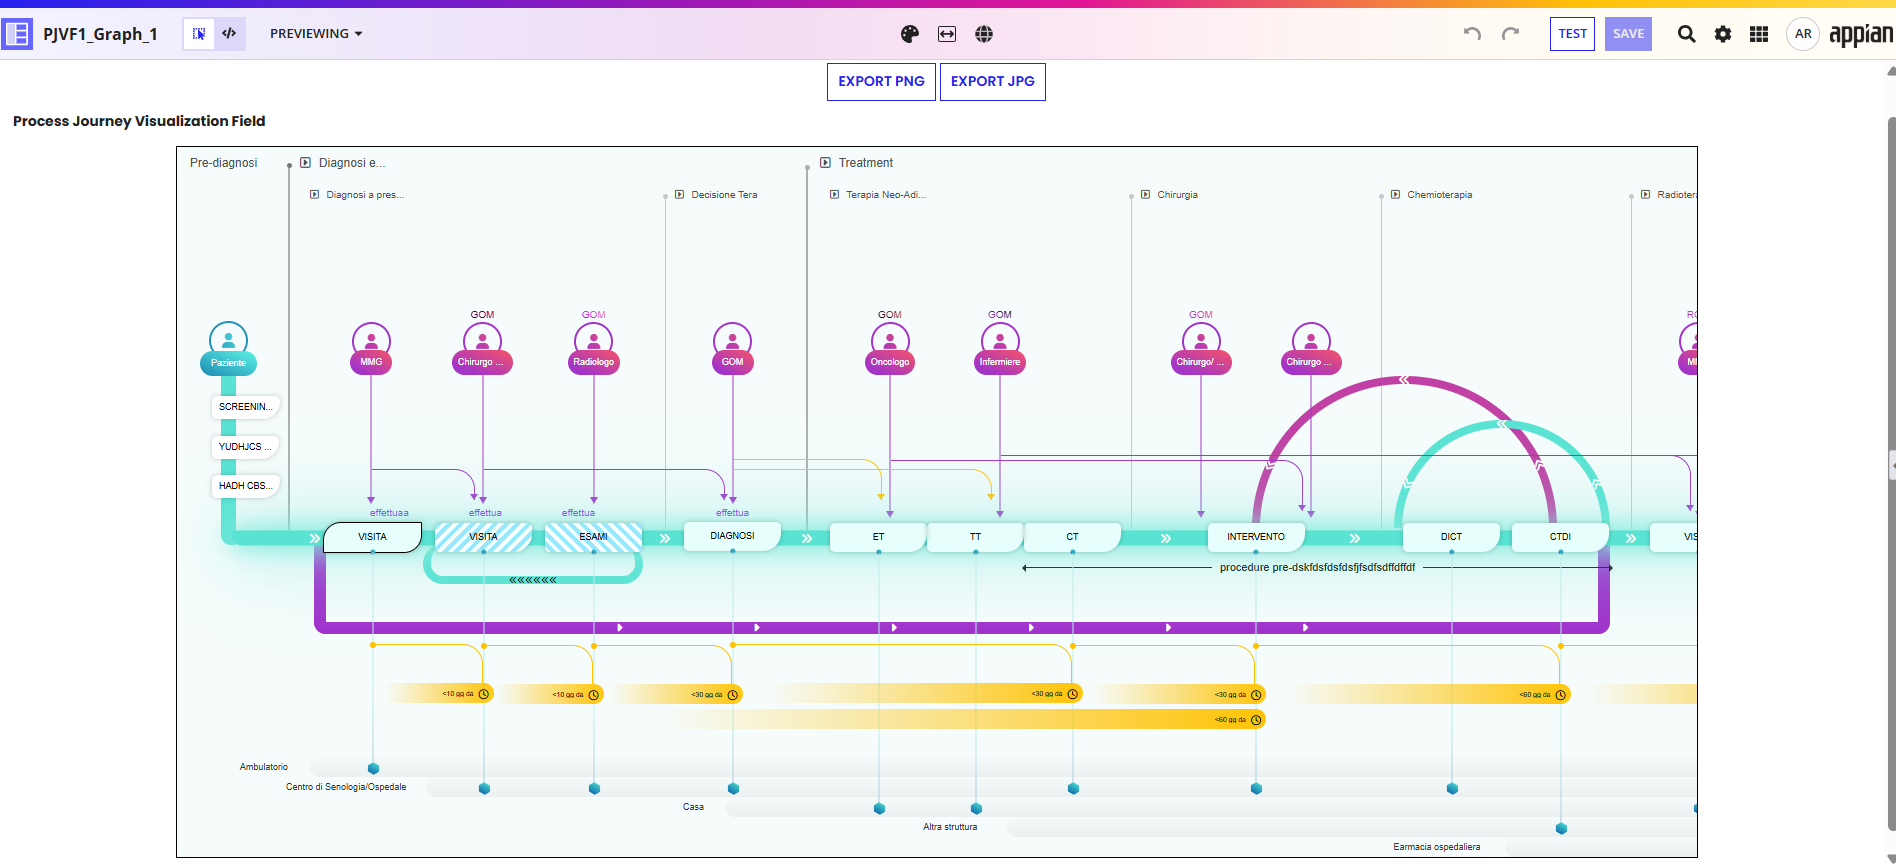The height and width of the screenshot is (864, 1896).
Task: Open the PREVIEWING dropdown
Action: pyautogui.click(x=316, y=34)
